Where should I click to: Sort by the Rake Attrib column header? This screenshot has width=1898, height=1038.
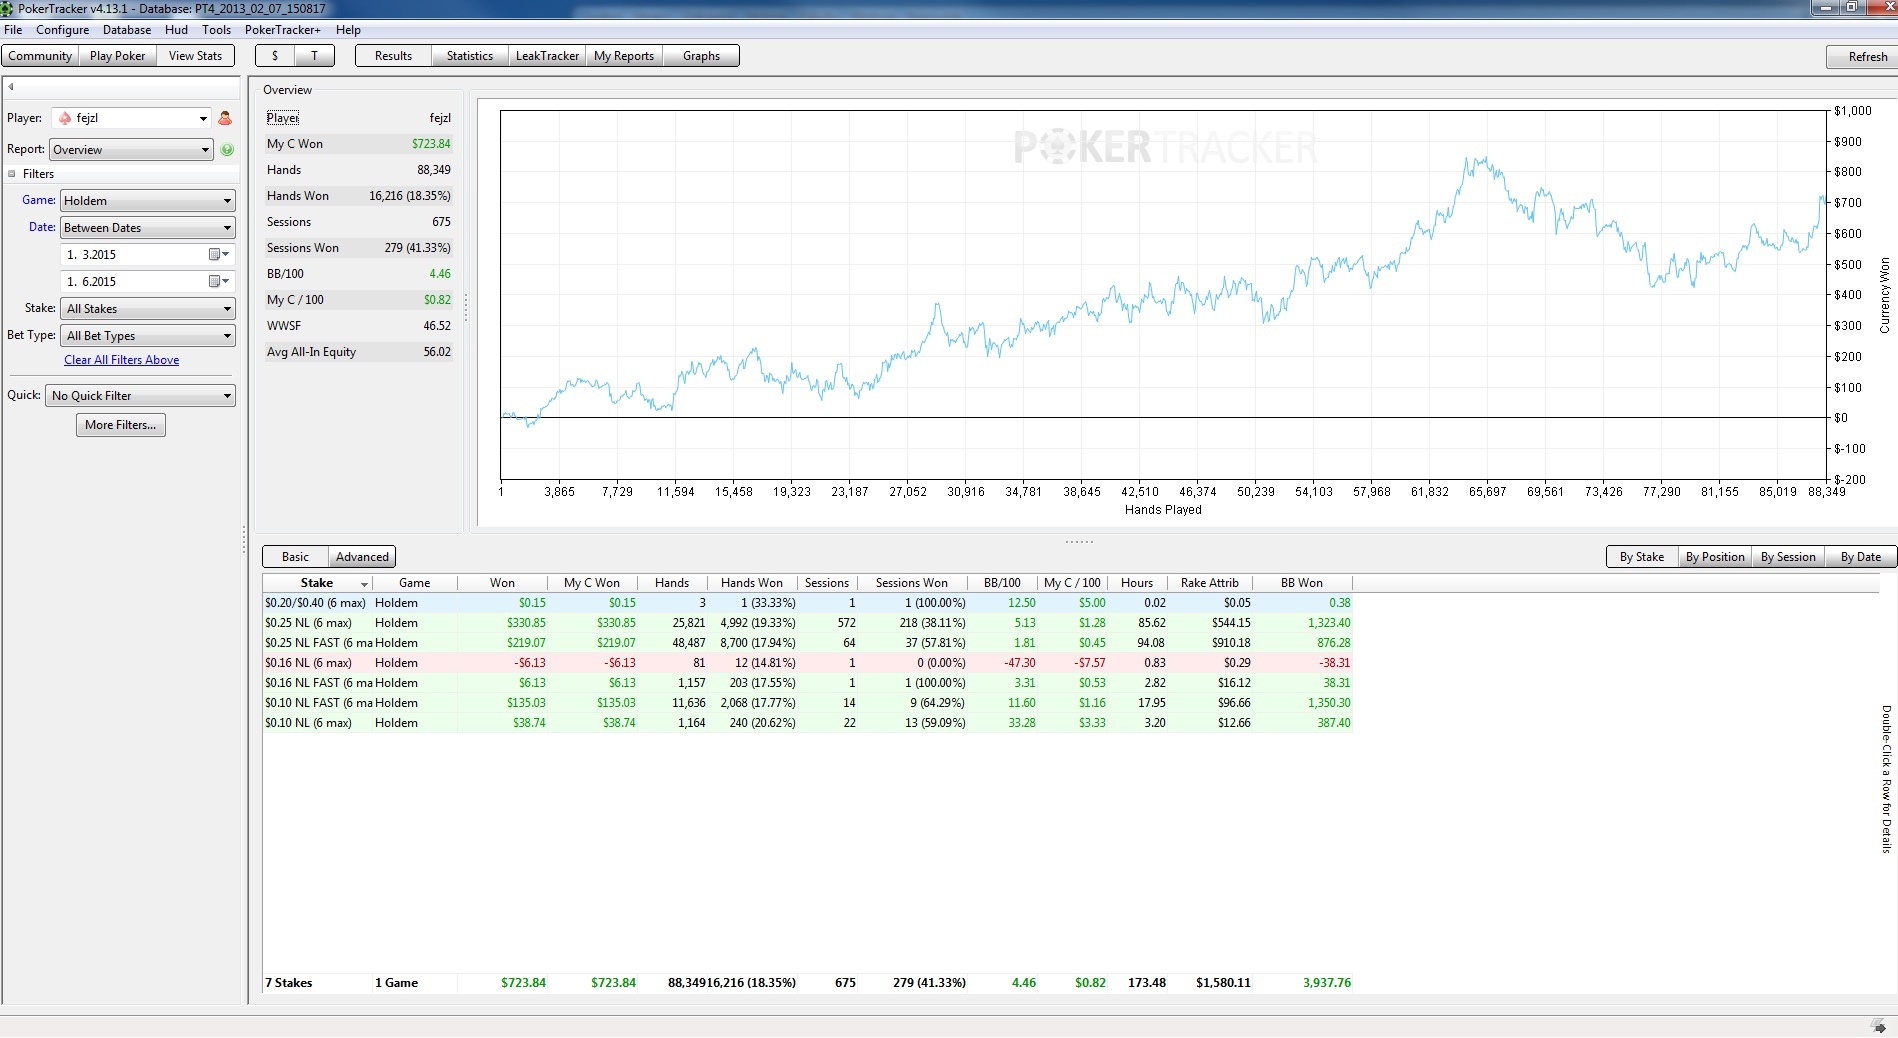coord(1209,583)
